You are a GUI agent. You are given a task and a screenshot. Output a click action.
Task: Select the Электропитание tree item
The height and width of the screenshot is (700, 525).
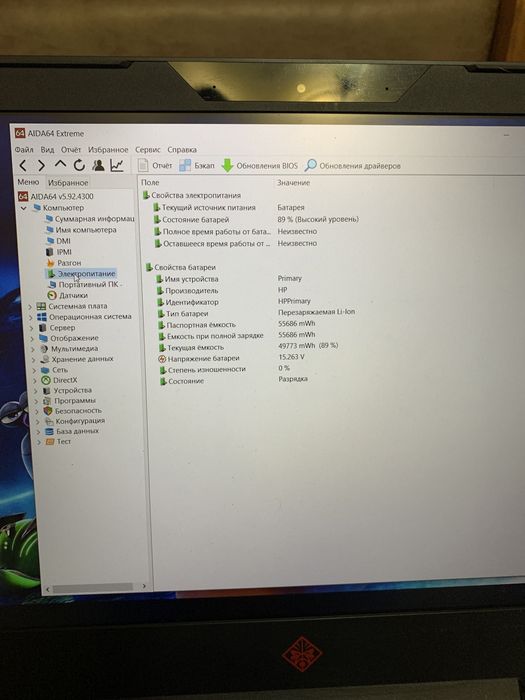[x=81, y=274]
